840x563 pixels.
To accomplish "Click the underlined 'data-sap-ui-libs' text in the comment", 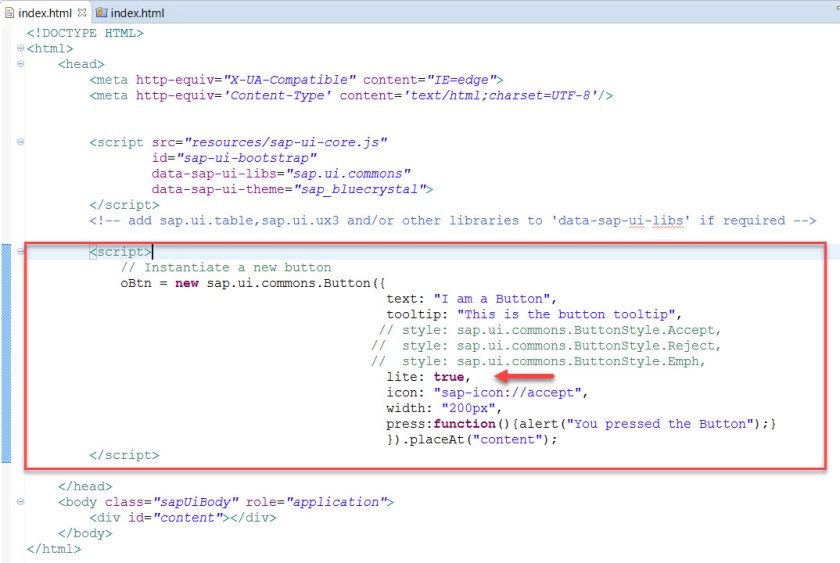I will click(x=621, y=220).
